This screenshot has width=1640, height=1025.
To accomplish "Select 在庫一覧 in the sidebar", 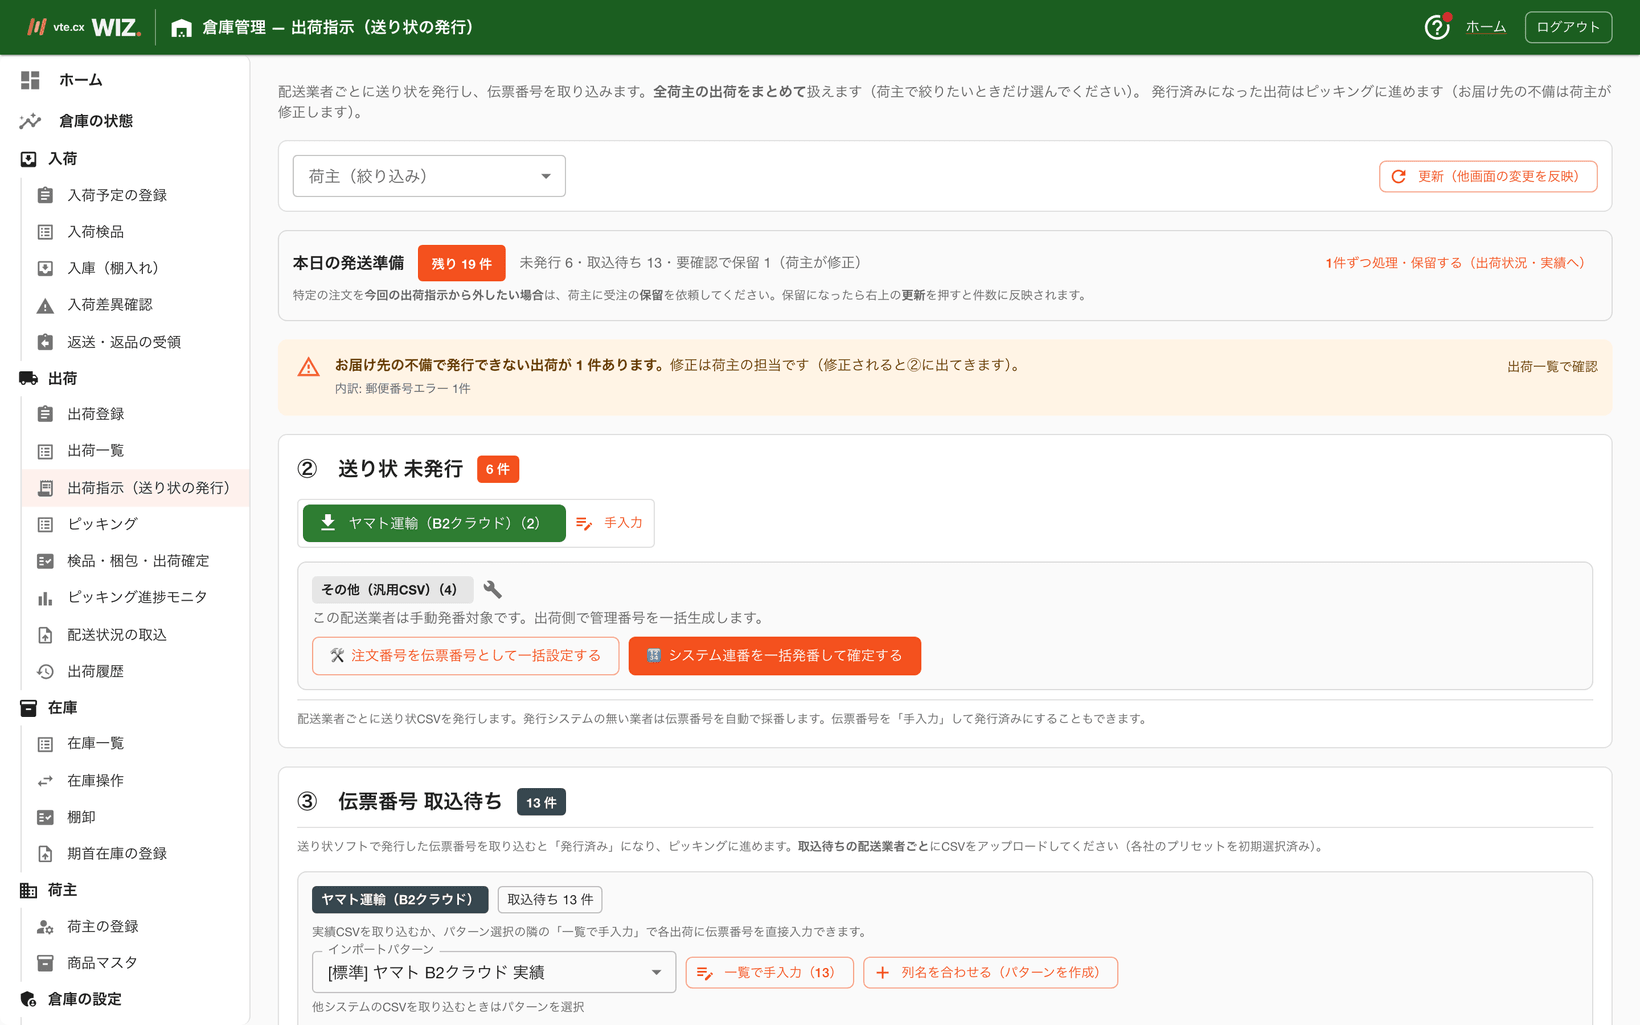I will point(95,744).
